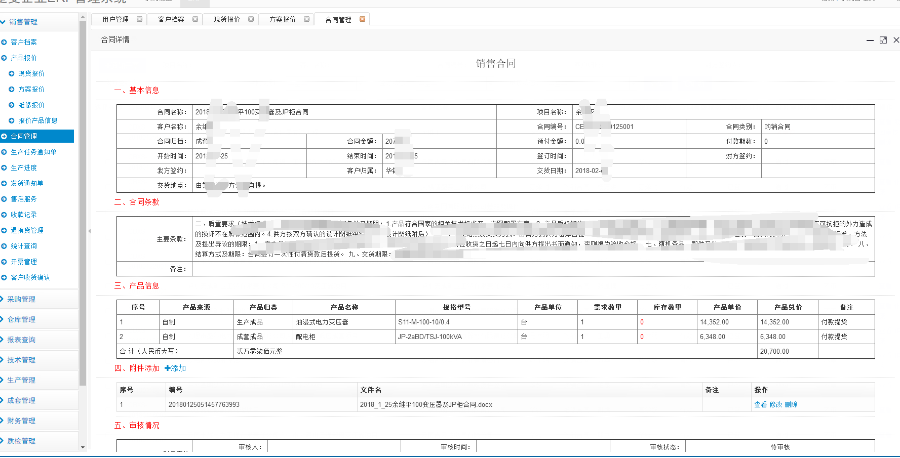Close the 合同管理 tab with orange X icon
The width and height of the screenshot is (900, 458).
pos(362,20)
